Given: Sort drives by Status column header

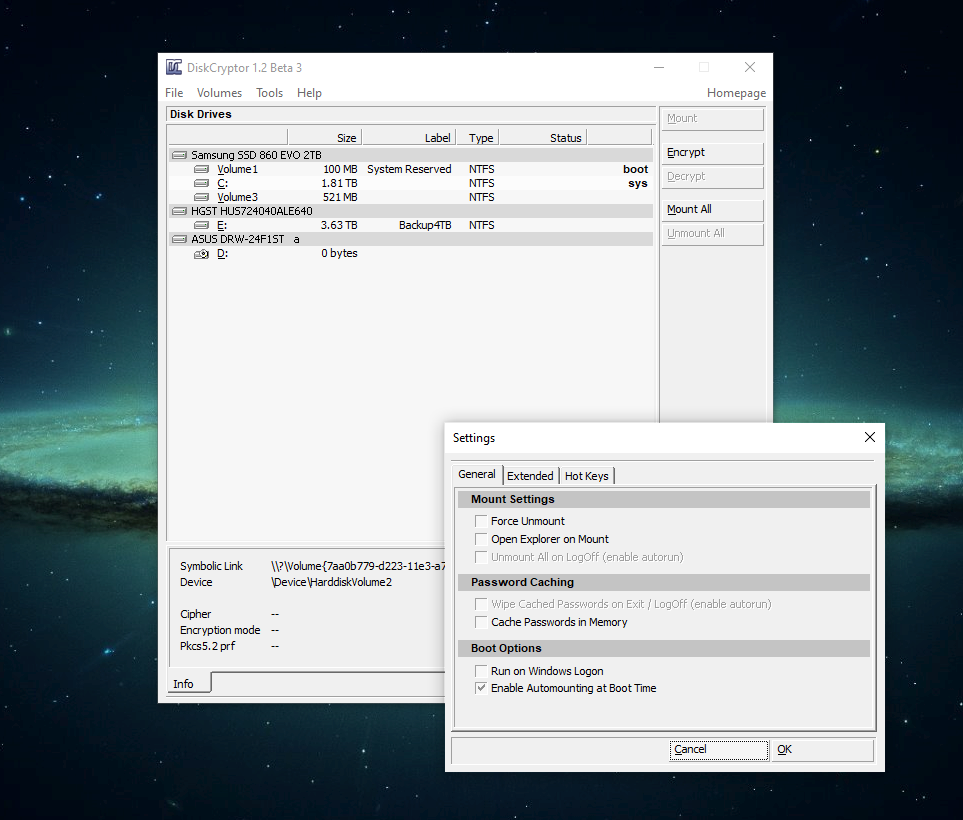Looking at the screenshot, I should coord(544,138).
